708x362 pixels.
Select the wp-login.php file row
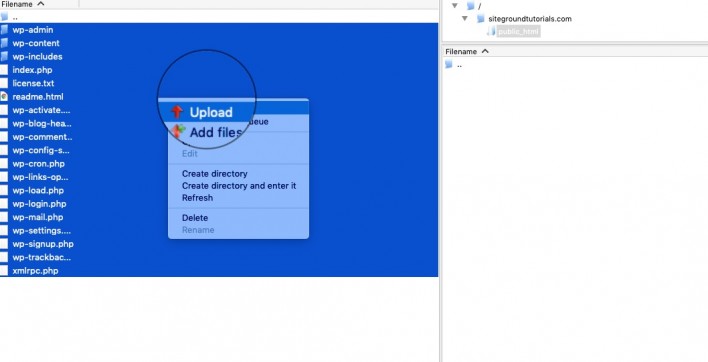pos(219,204)
